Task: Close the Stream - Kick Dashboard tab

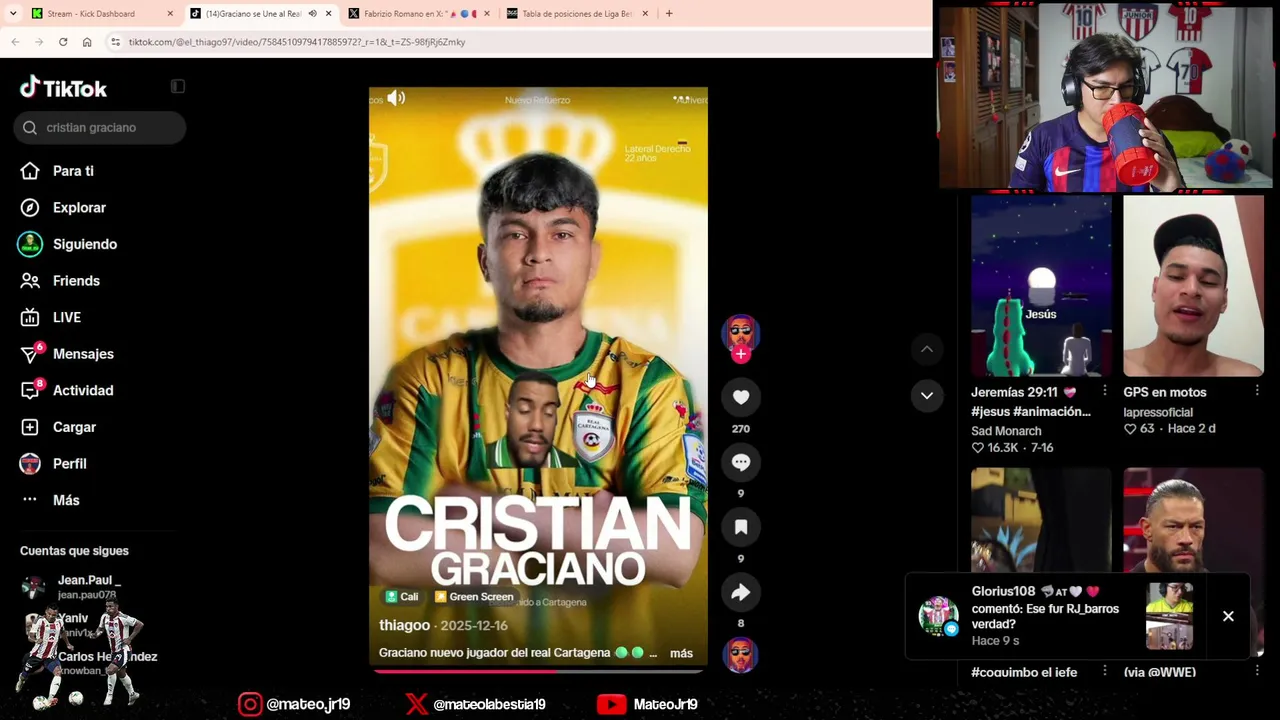Action: pyautogui.click(x=170, y=14)
